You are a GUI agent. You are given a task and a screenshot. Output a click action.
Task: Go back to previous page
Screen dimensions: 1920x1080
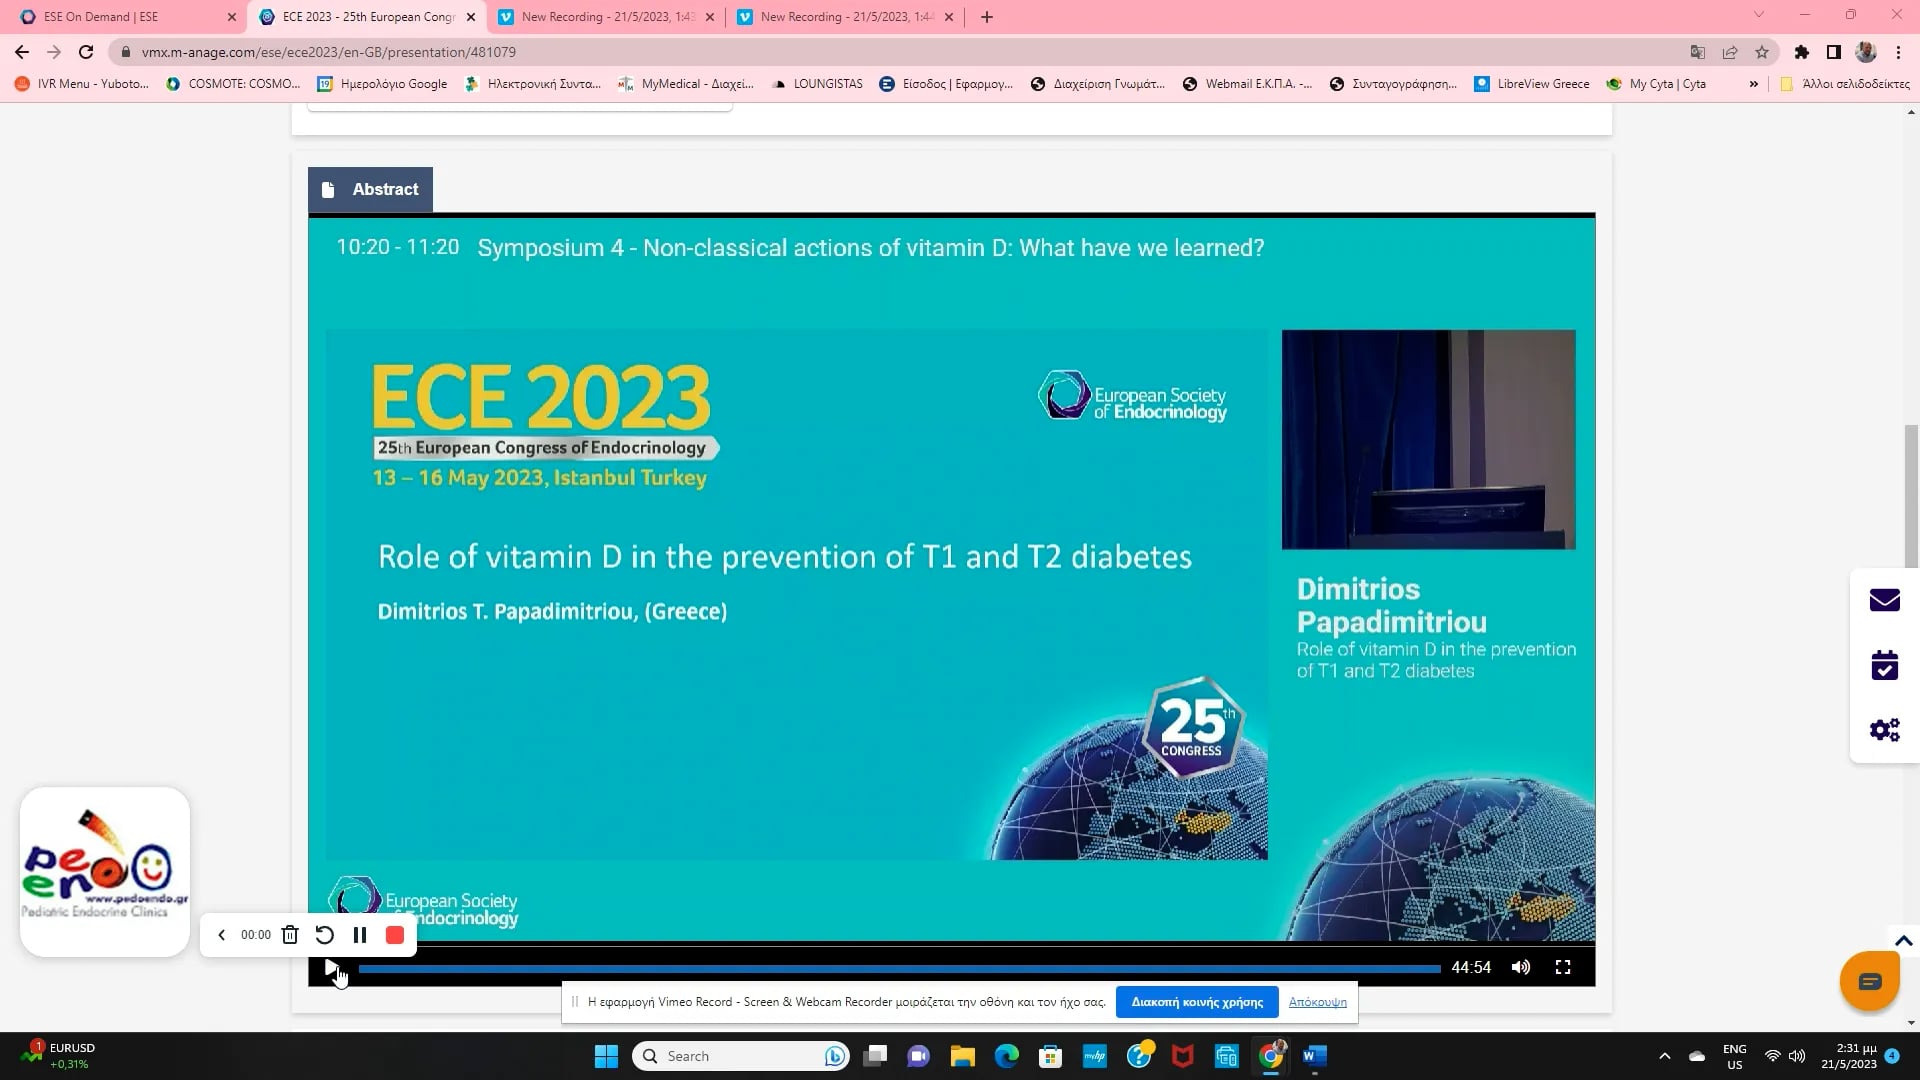[22, 52]
